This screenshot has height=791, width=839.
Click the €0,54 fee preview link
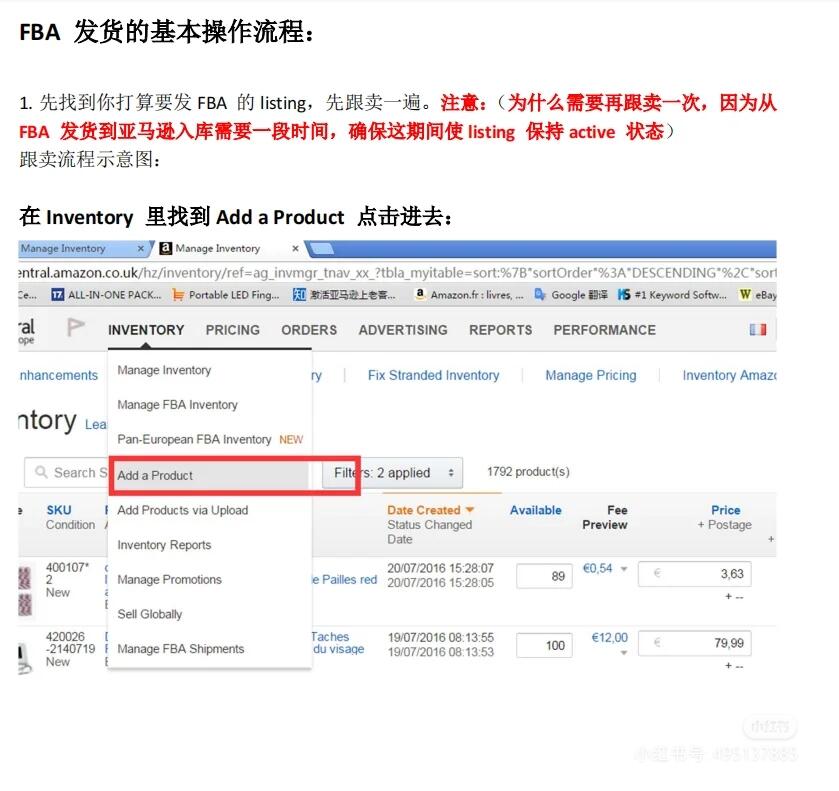click(x=597, y=568)
